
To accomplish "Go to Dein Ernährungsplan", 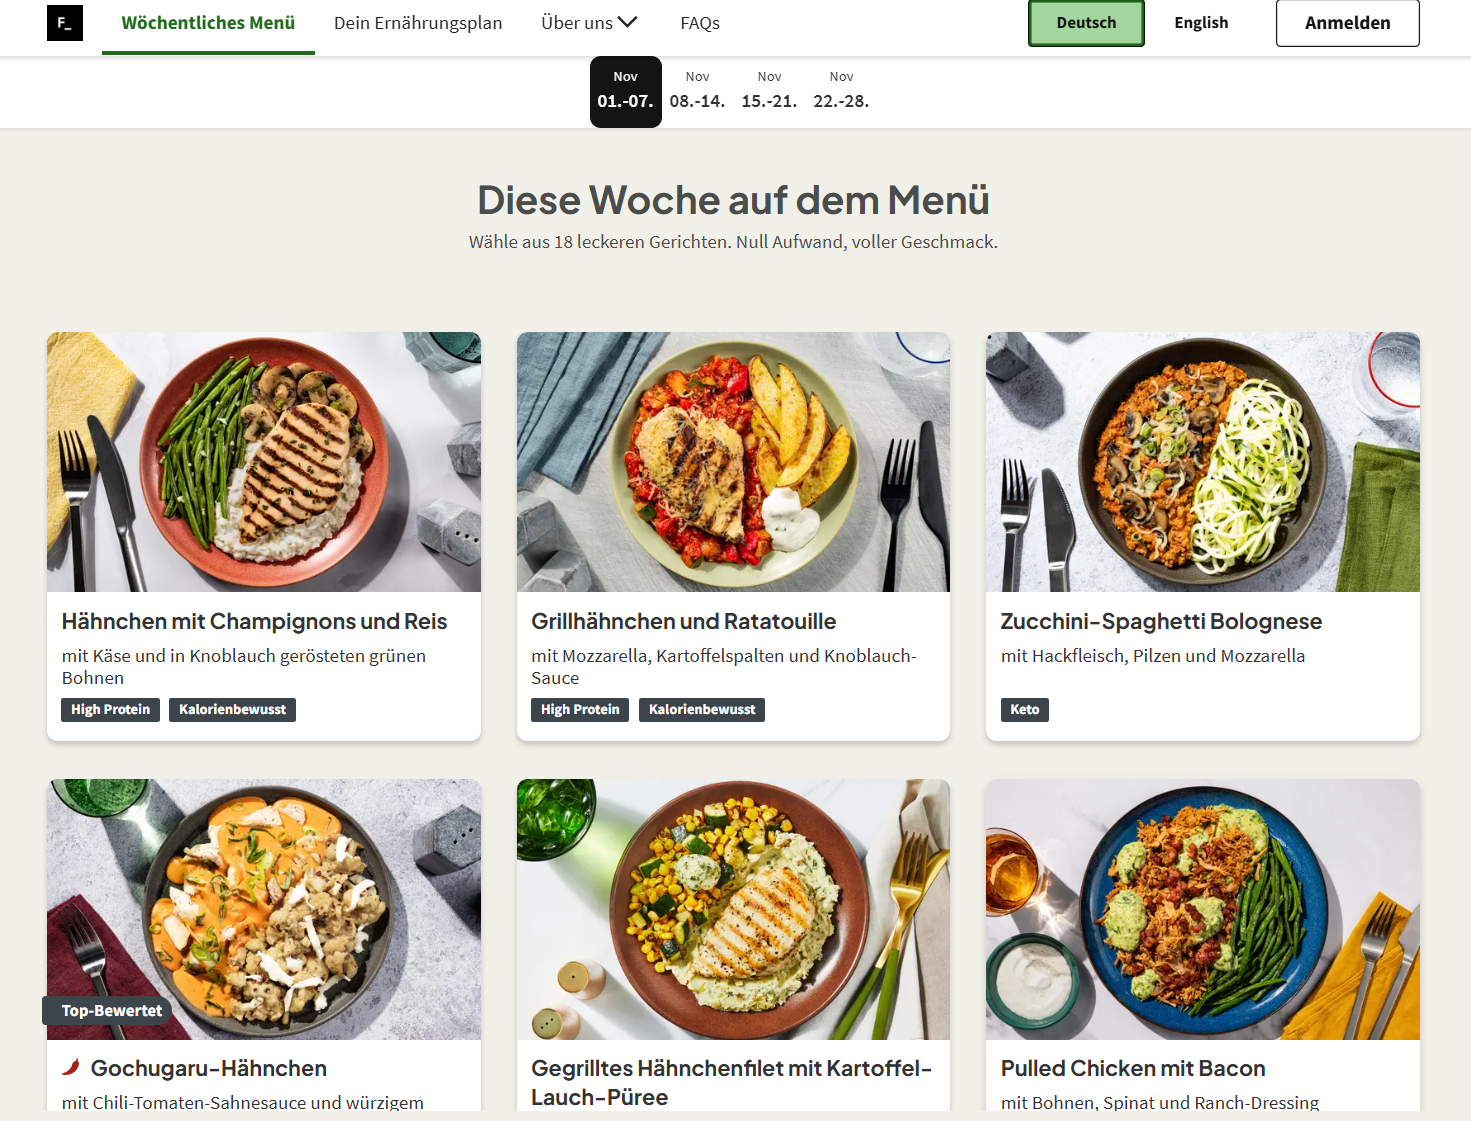I will coord(418,23).
